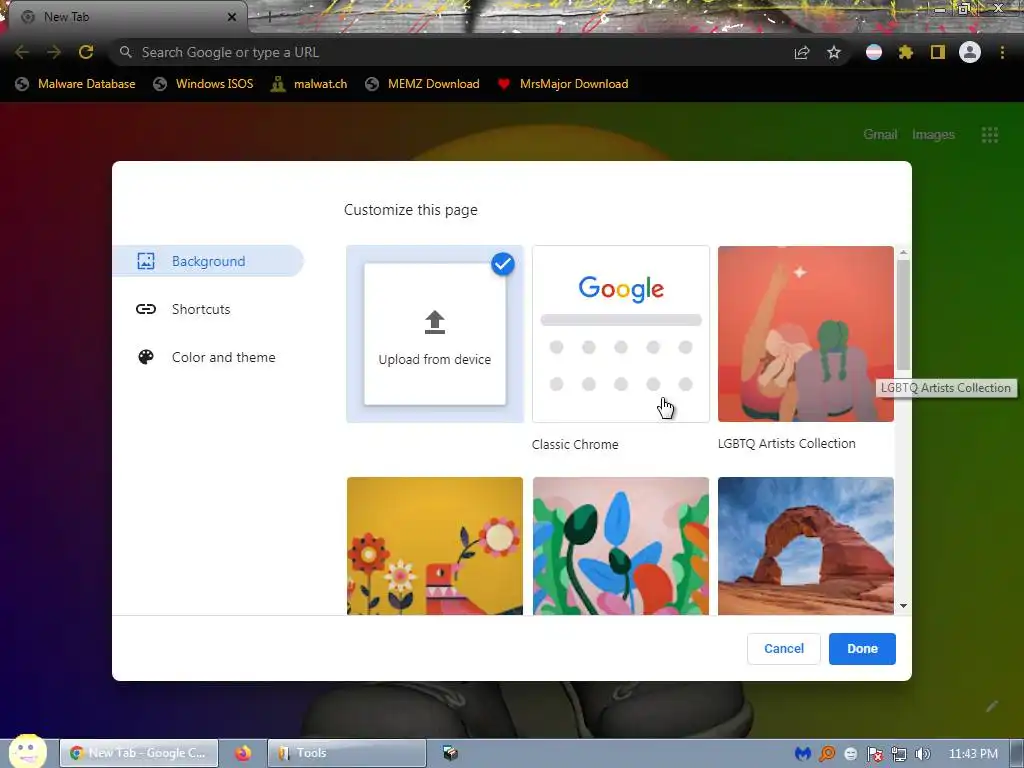Click the blue selected checkmark badge

point(503,264)
